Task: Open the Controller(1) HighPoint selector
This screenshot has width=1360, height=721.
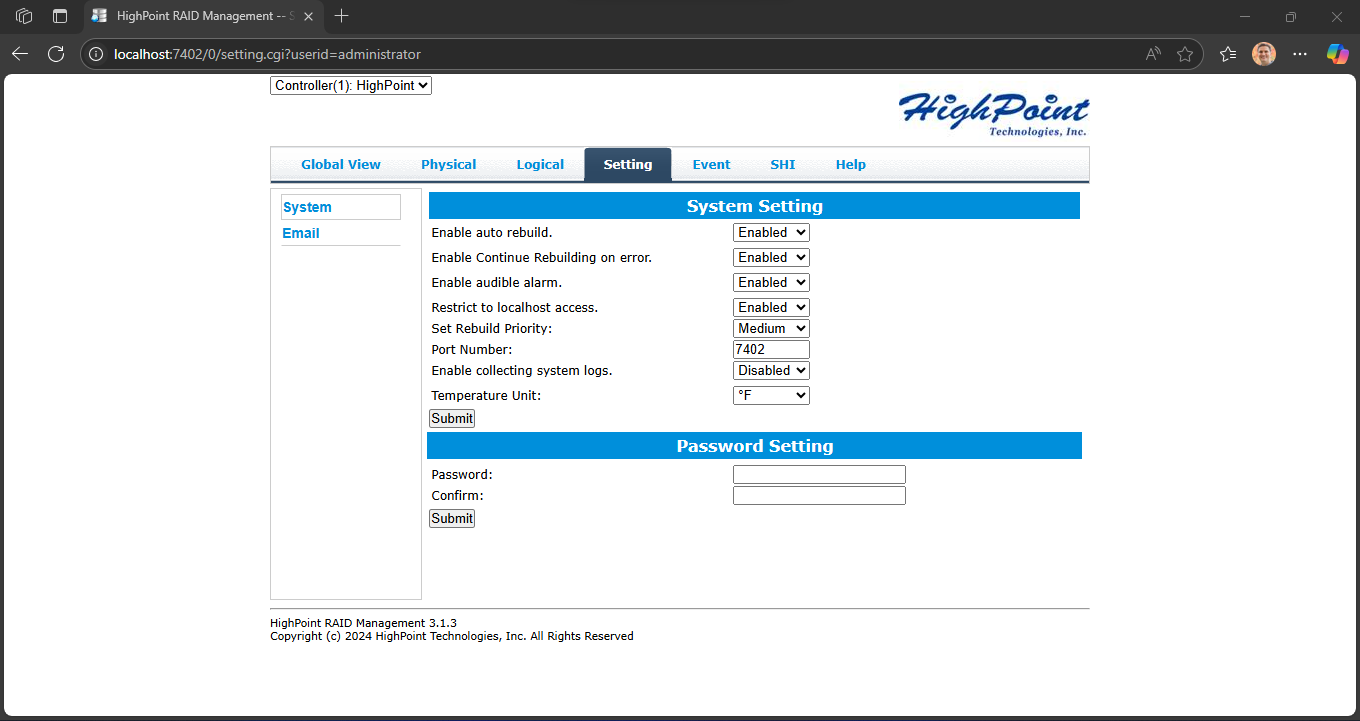Action: [x=350, y=85]
